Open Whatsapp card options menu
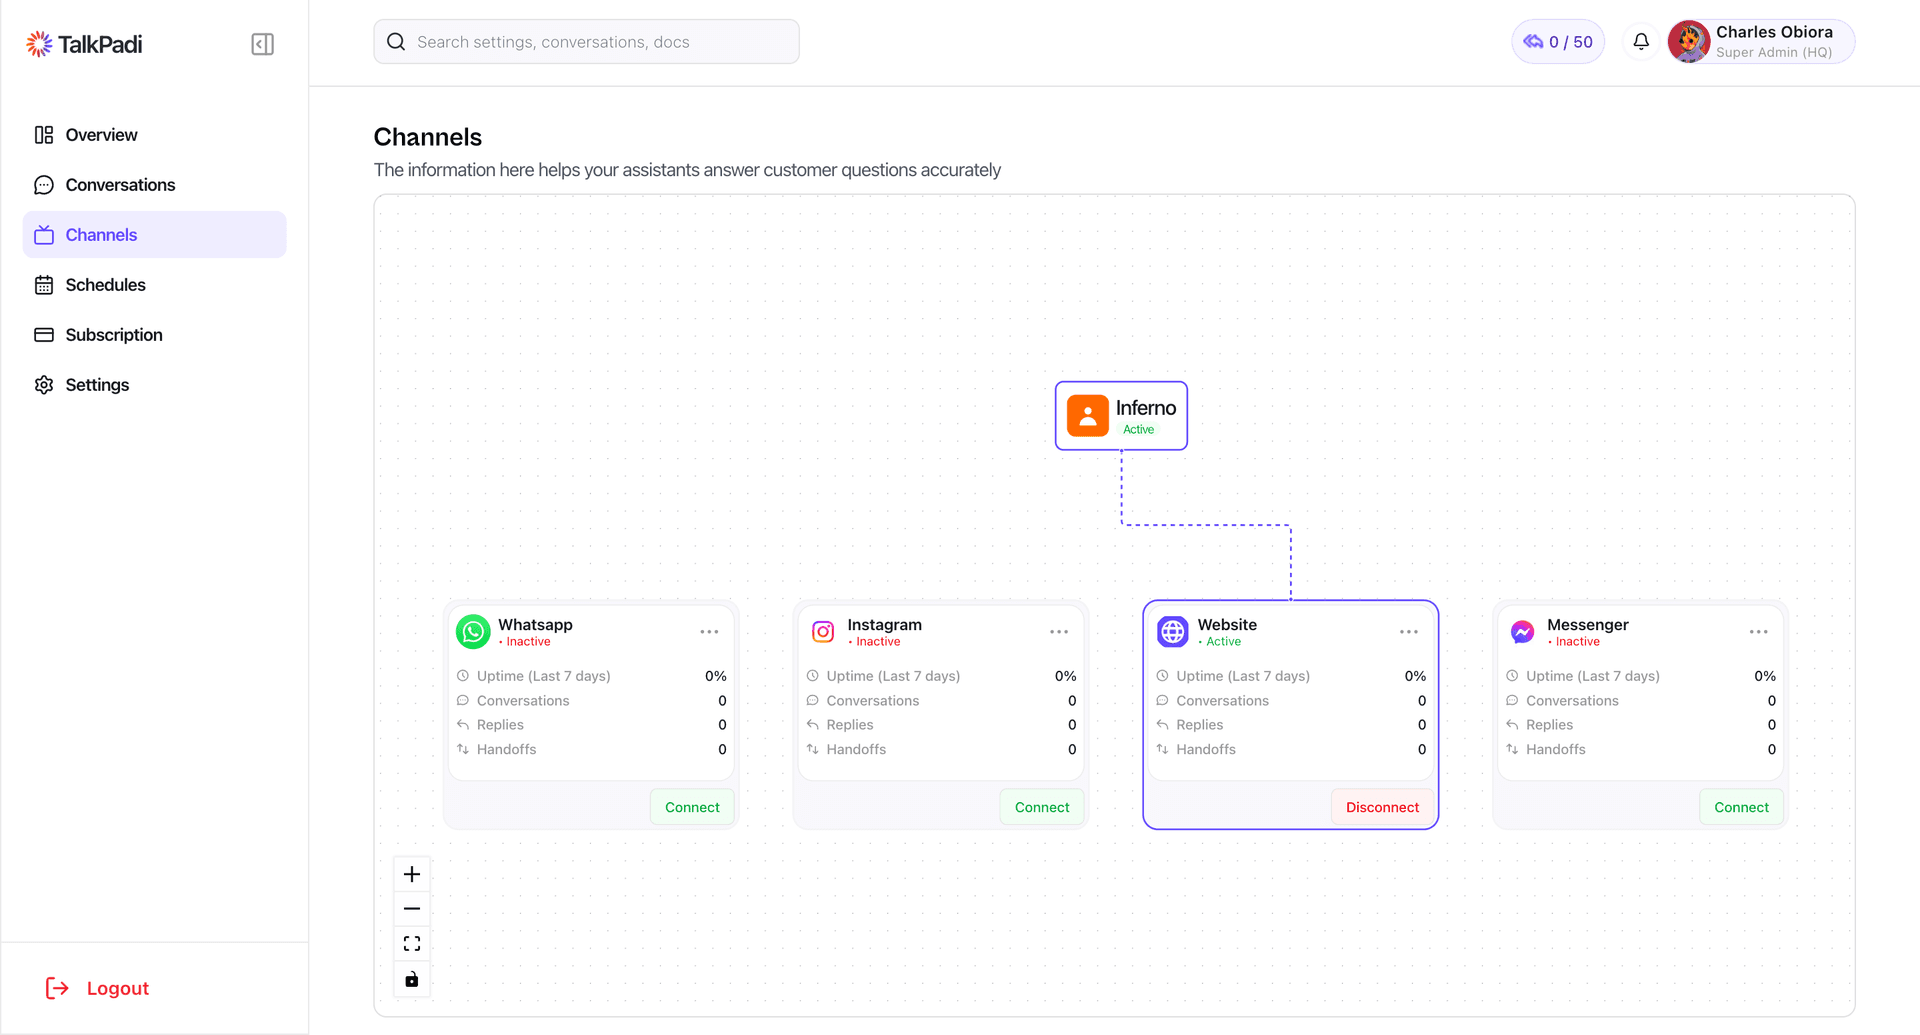 (x=709, y=632)
